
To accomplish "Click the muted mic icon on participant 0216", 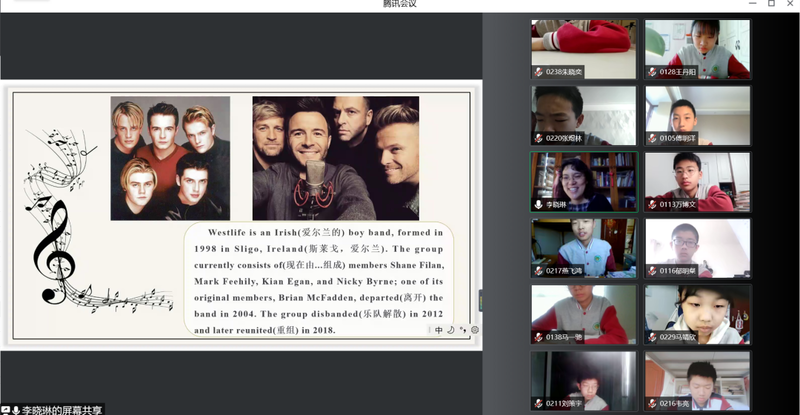I will pos(652,404).
